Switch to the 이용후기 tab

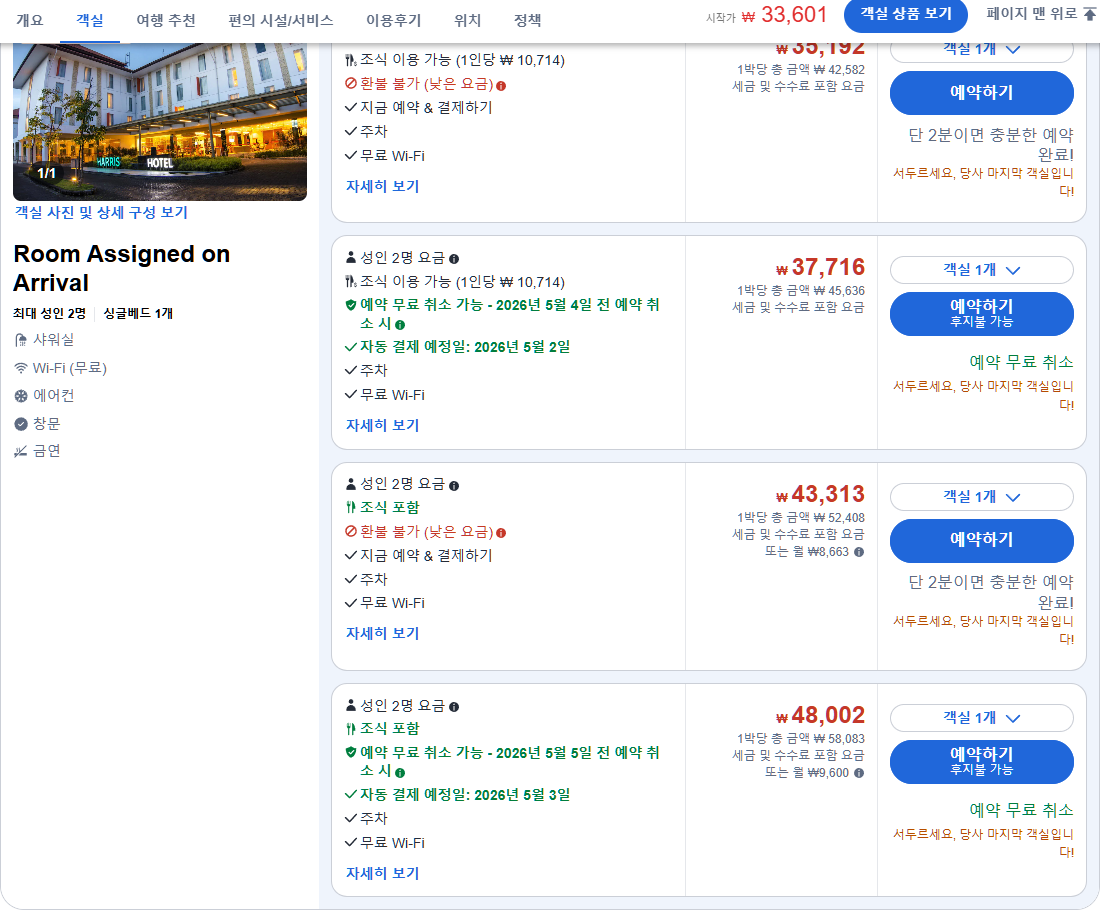(x=393, y=20)
